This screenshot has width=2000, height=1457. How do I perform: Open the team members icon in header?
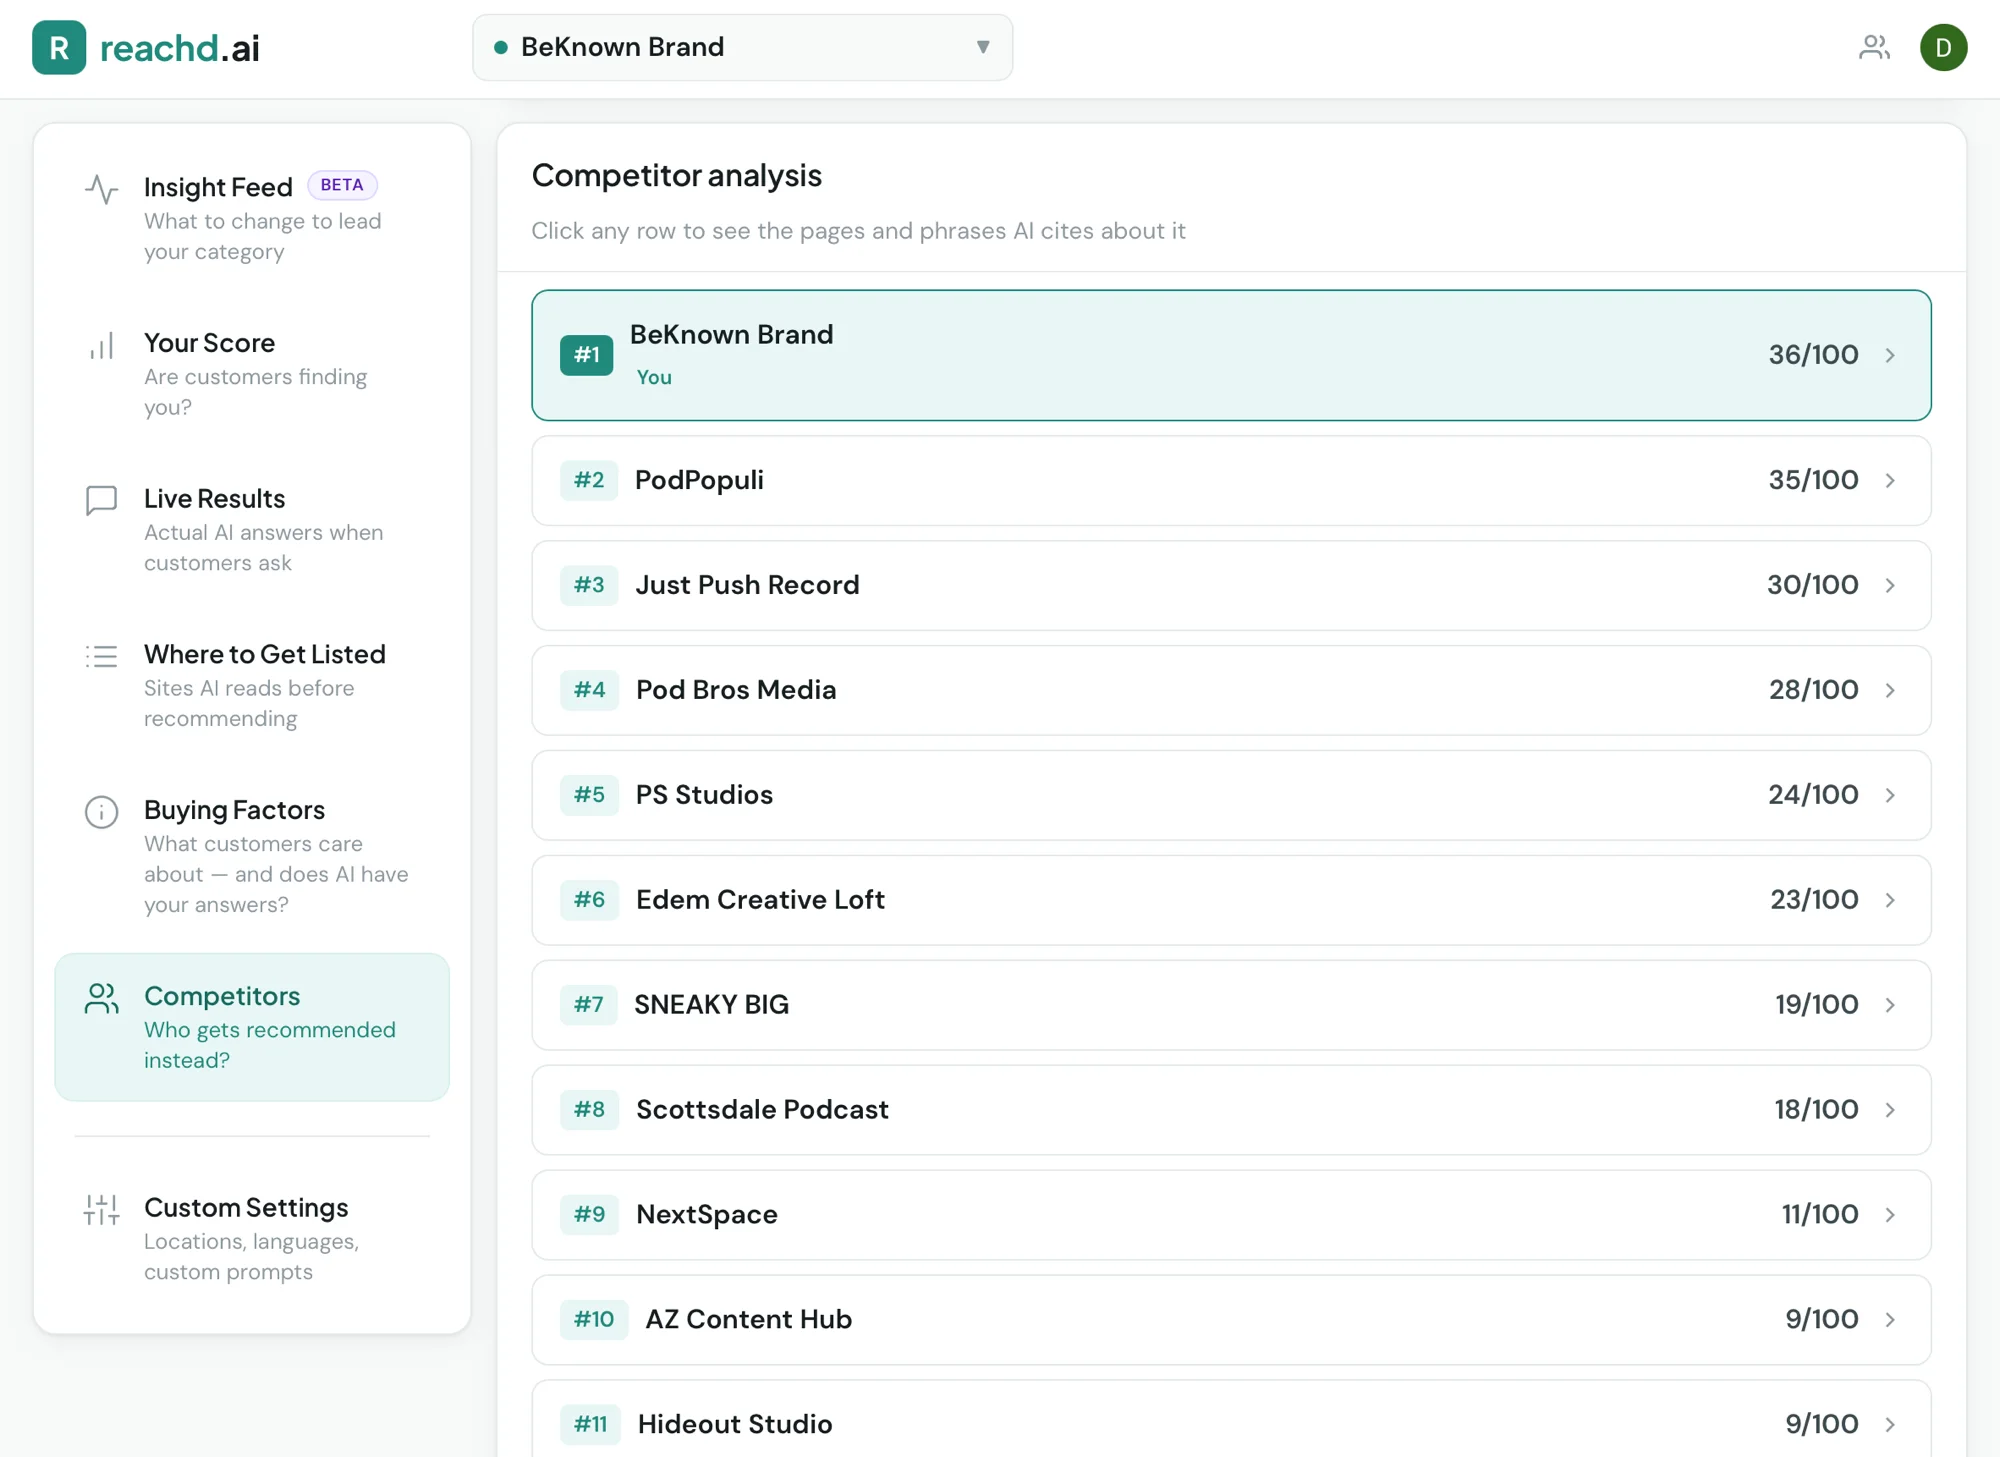pos(1874,47)
